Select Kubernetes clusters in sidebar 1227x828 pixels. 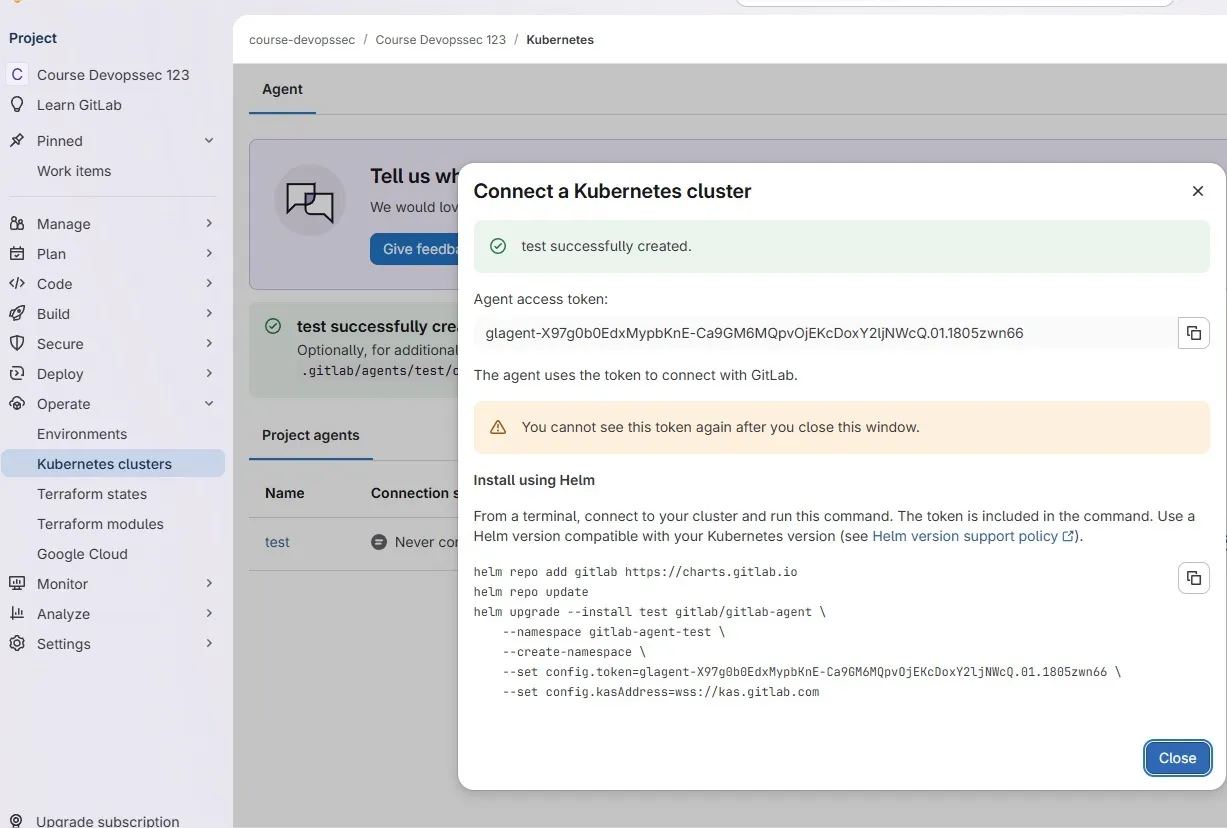(x=112, y=464)
